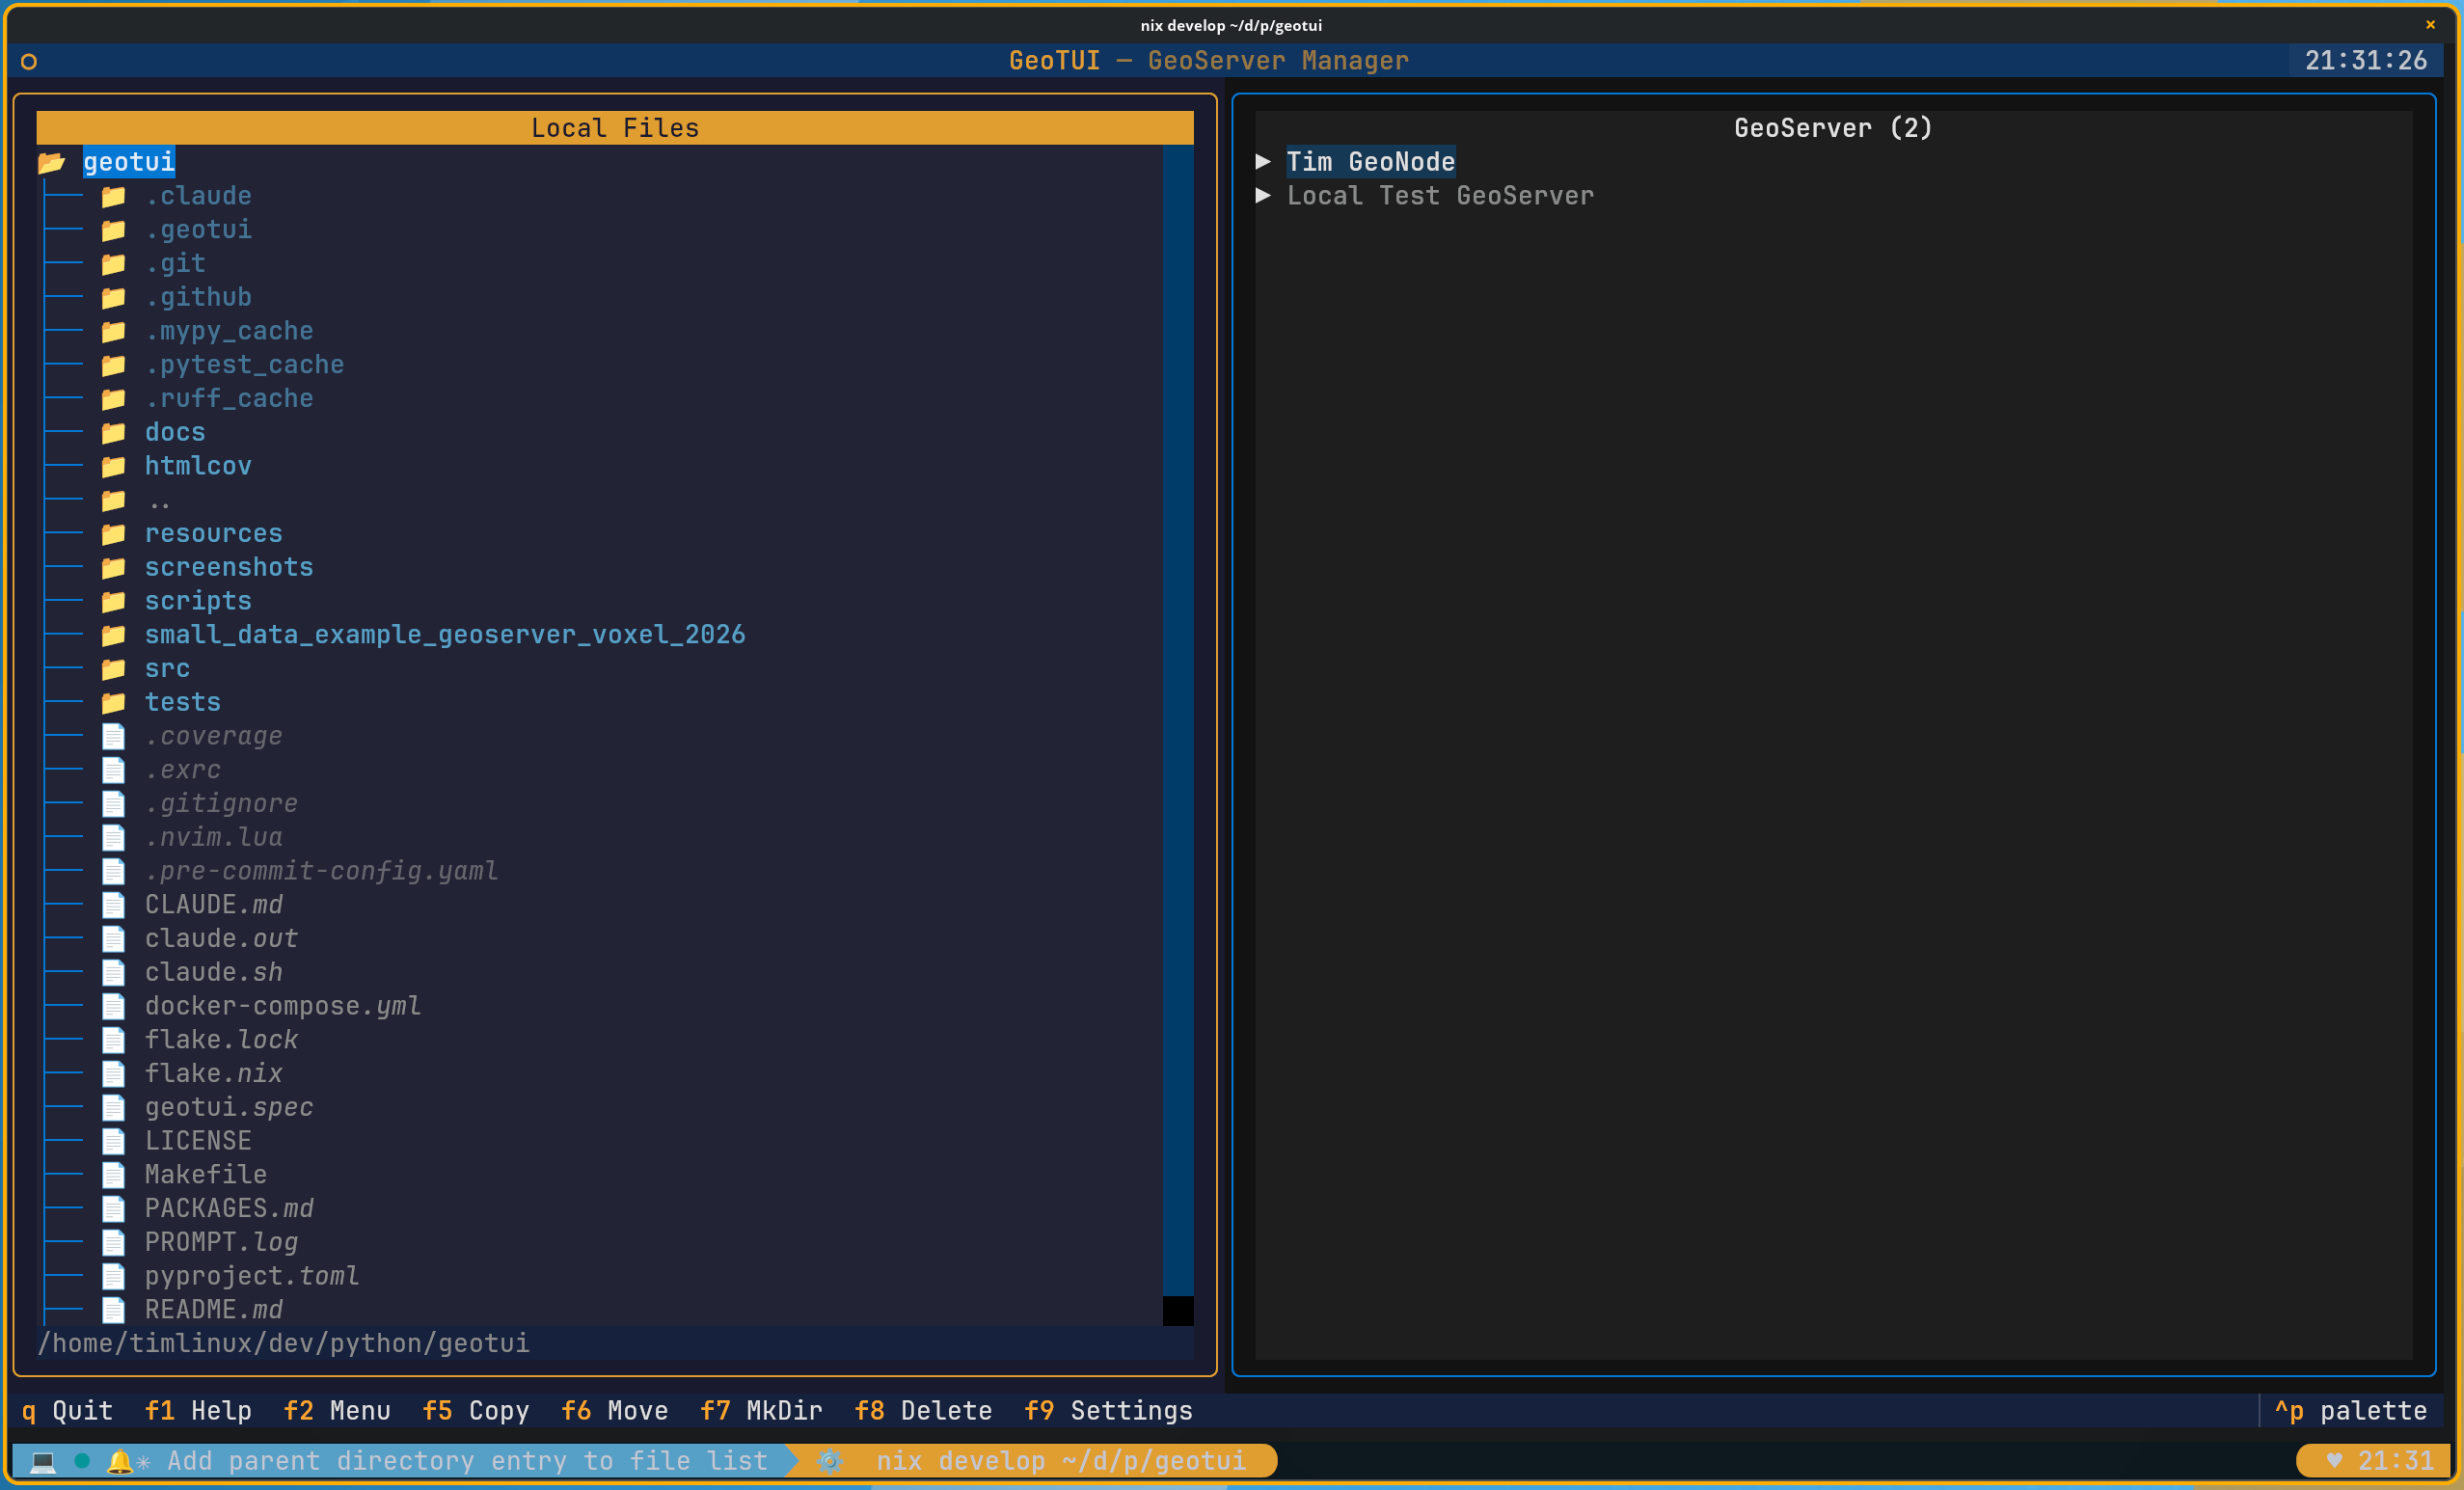Click the GeoServer (2) panel title
Image resolution: width=2464 pixels, height=1490 pixels.
[x=1833, y=128]
